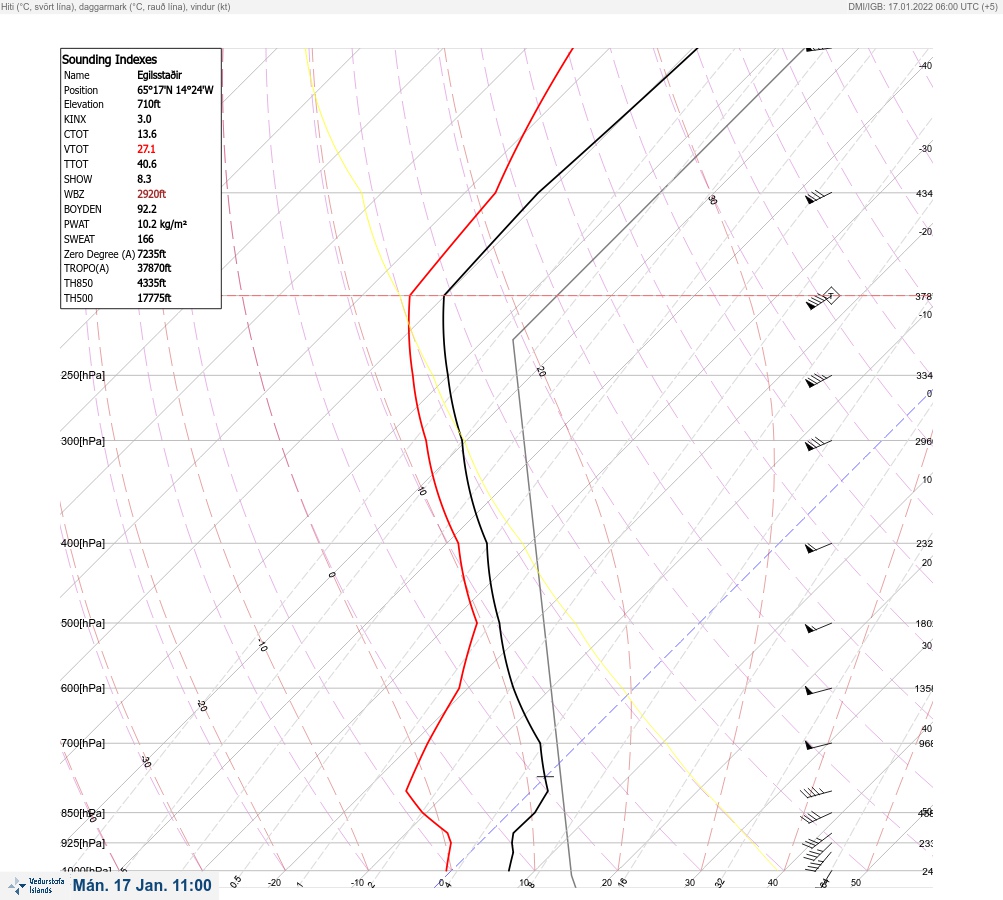The height and width of the screenshot is (900, 1003).
Task: Click the wind barb at 600 hPa
Action: [x=818, y=691]
